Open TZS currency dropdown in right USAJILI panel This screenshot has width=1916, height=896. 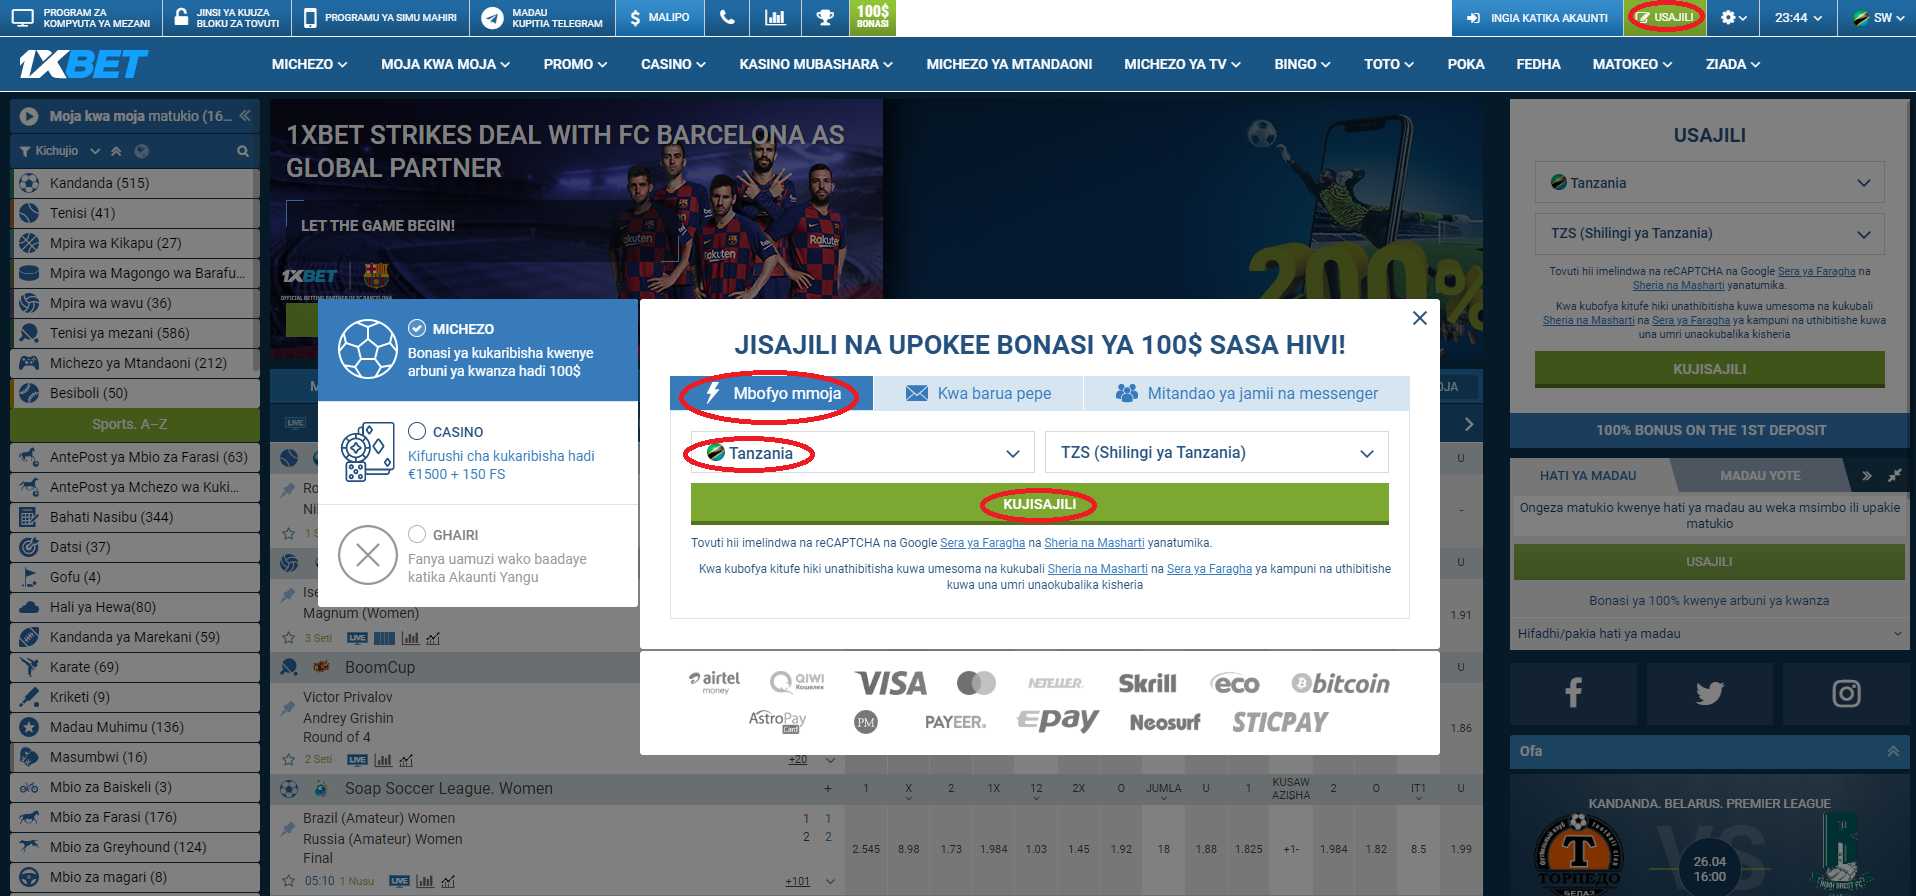point(1709,233)
